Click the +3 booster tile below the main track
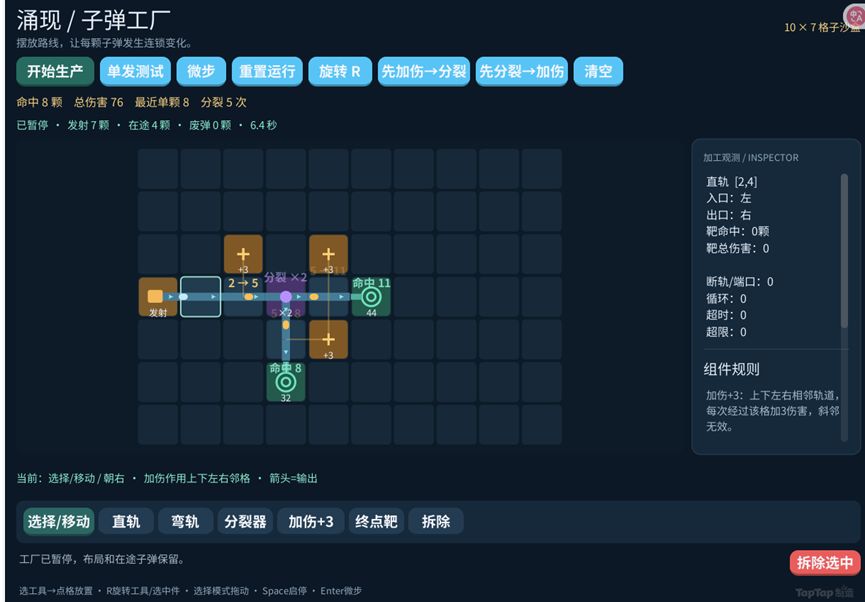The width and height of the screenshot is (865, 602). (x=328, y=340)
